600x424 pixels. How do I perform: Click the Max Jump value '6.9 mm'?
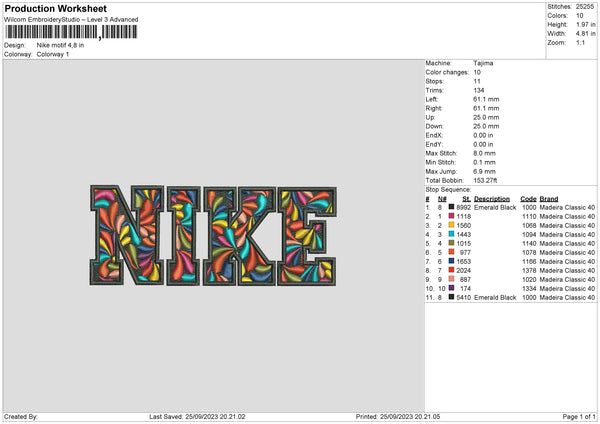click(x=484, y=171)
